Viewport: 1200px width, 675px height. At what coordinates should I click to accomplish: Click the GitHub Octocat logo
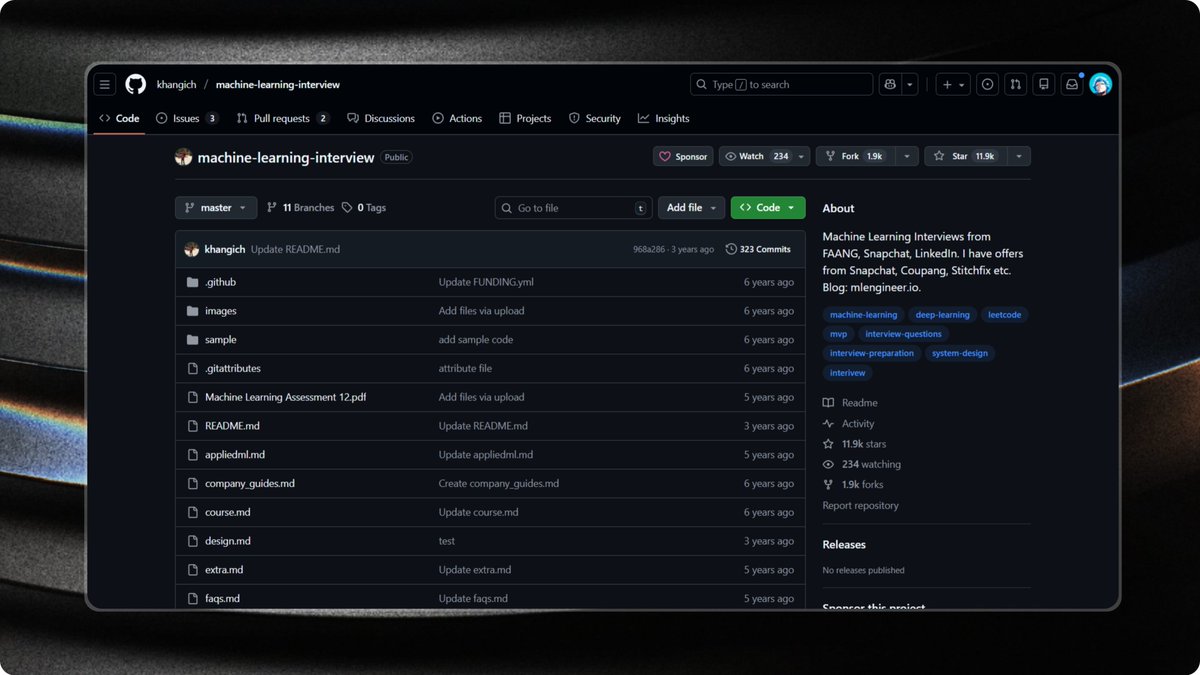coord(136,85)
